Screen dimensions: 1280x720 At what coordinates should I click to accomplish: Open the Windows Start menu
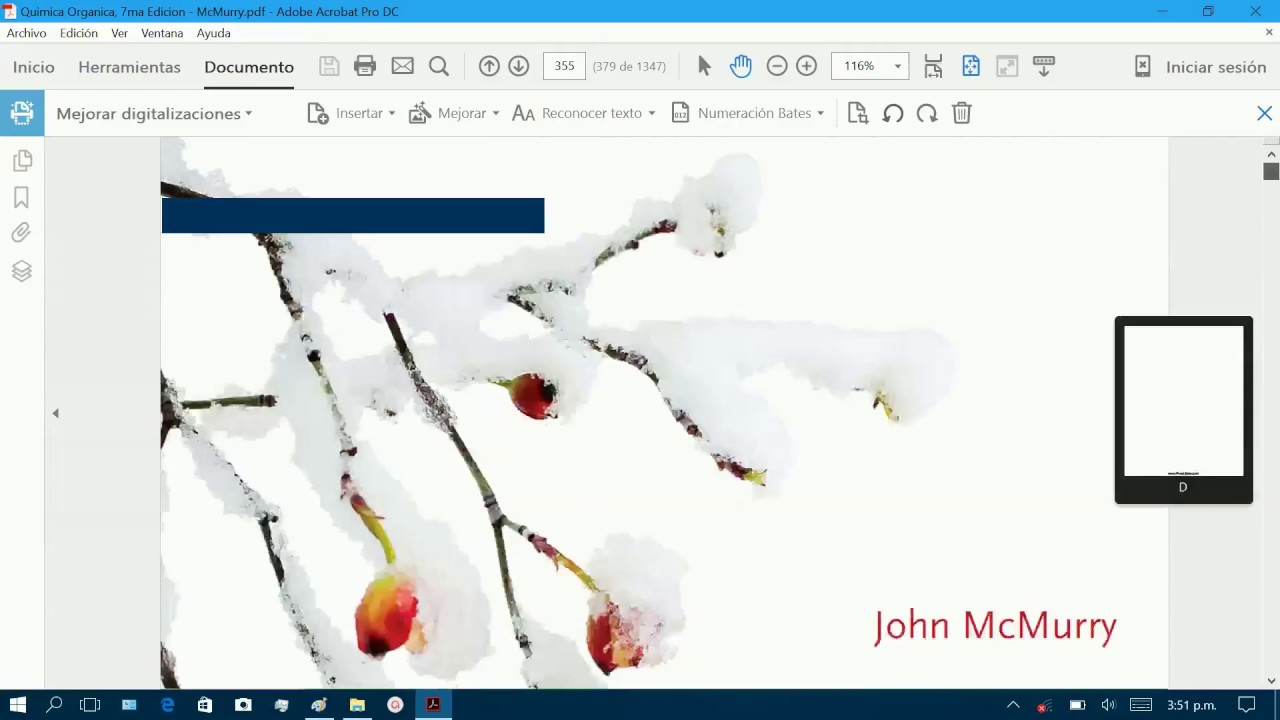(x=17, y=705)
